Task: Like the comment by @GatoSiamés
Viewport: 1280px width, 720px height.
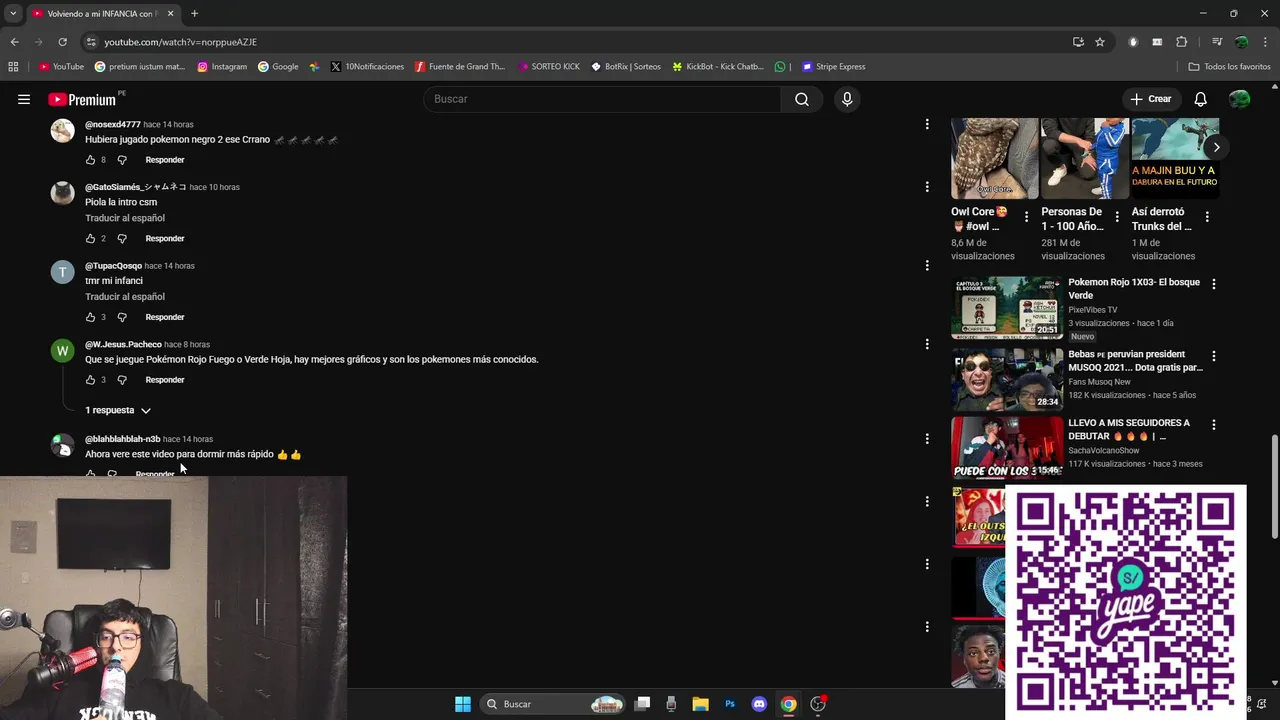Action: point(90,239)
